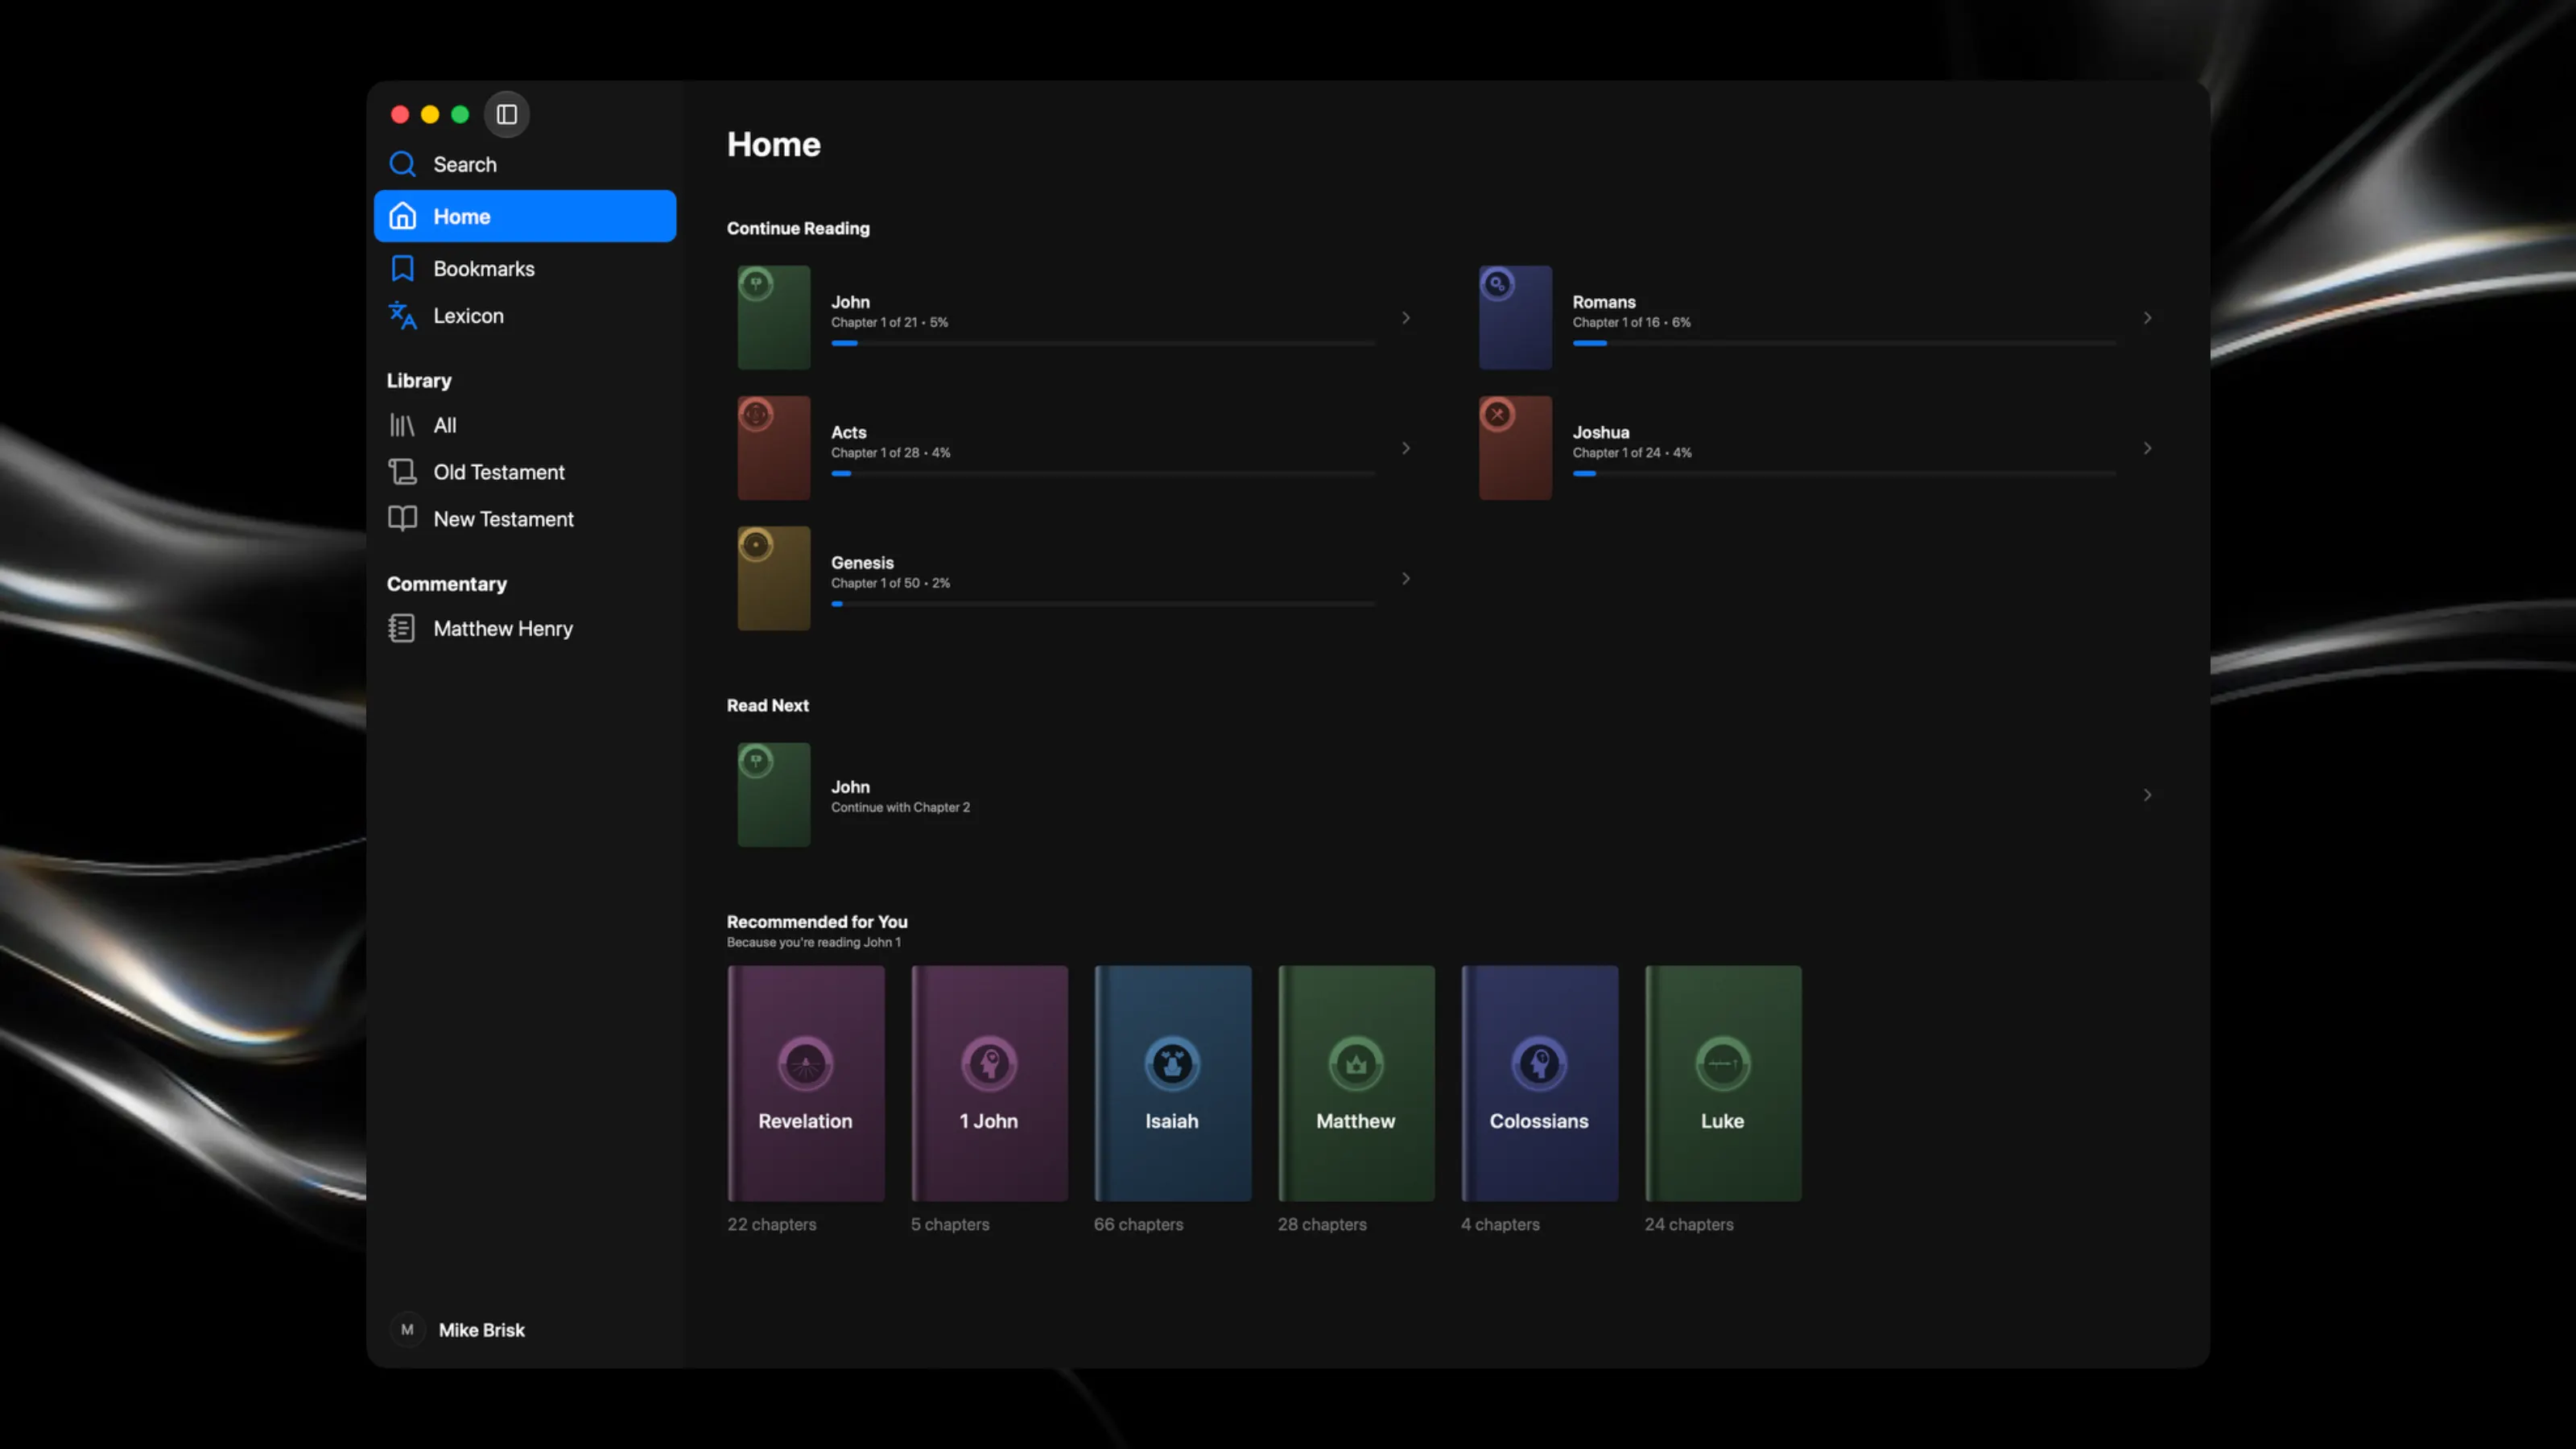Open the Search item in sidebar
Image resolution: width=2576 pixels, height=1449 pixels.
[x=525, y=164]
